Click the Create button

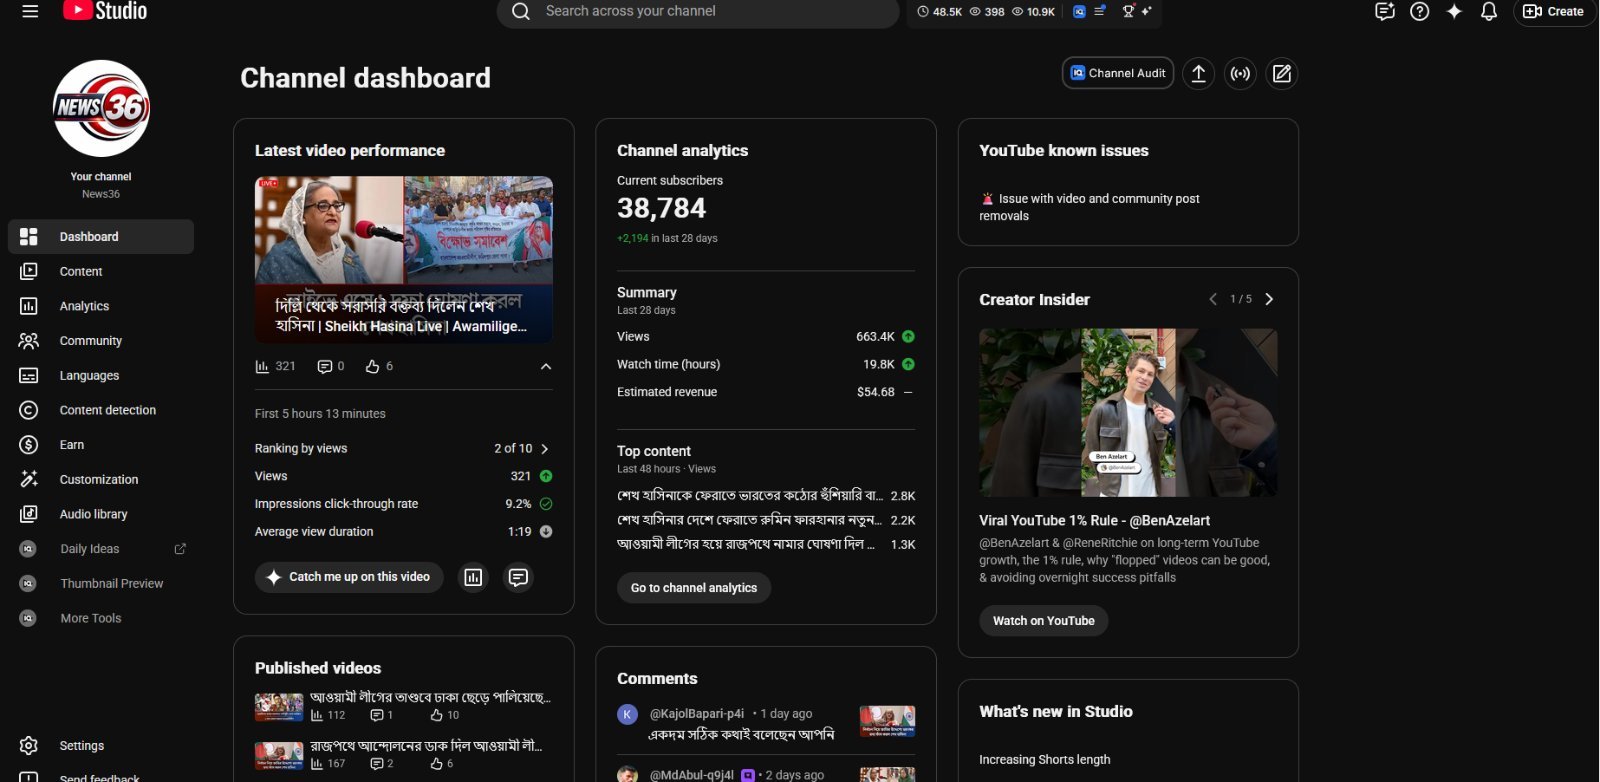click(x=1554, y=12)
